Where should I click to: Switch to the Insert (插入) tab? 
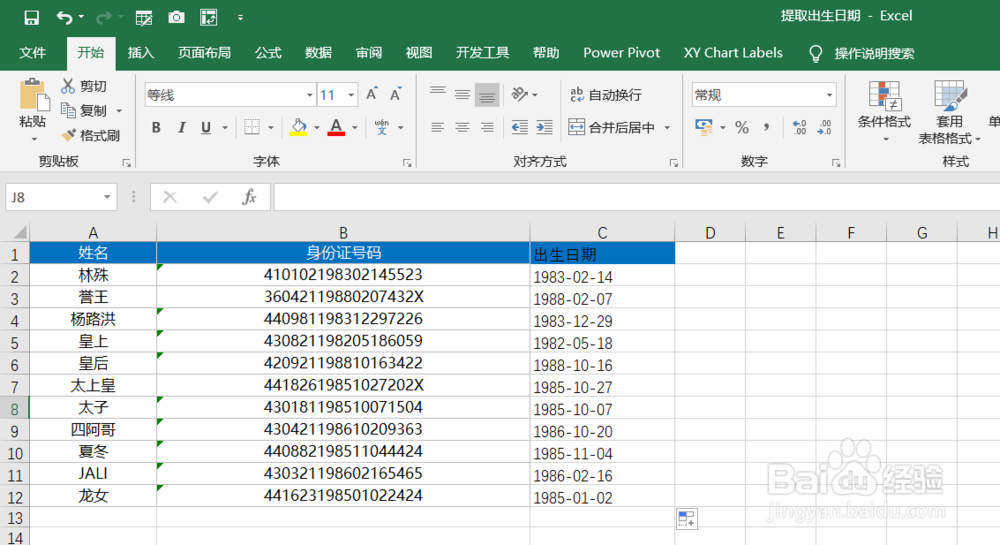(141, 53)
